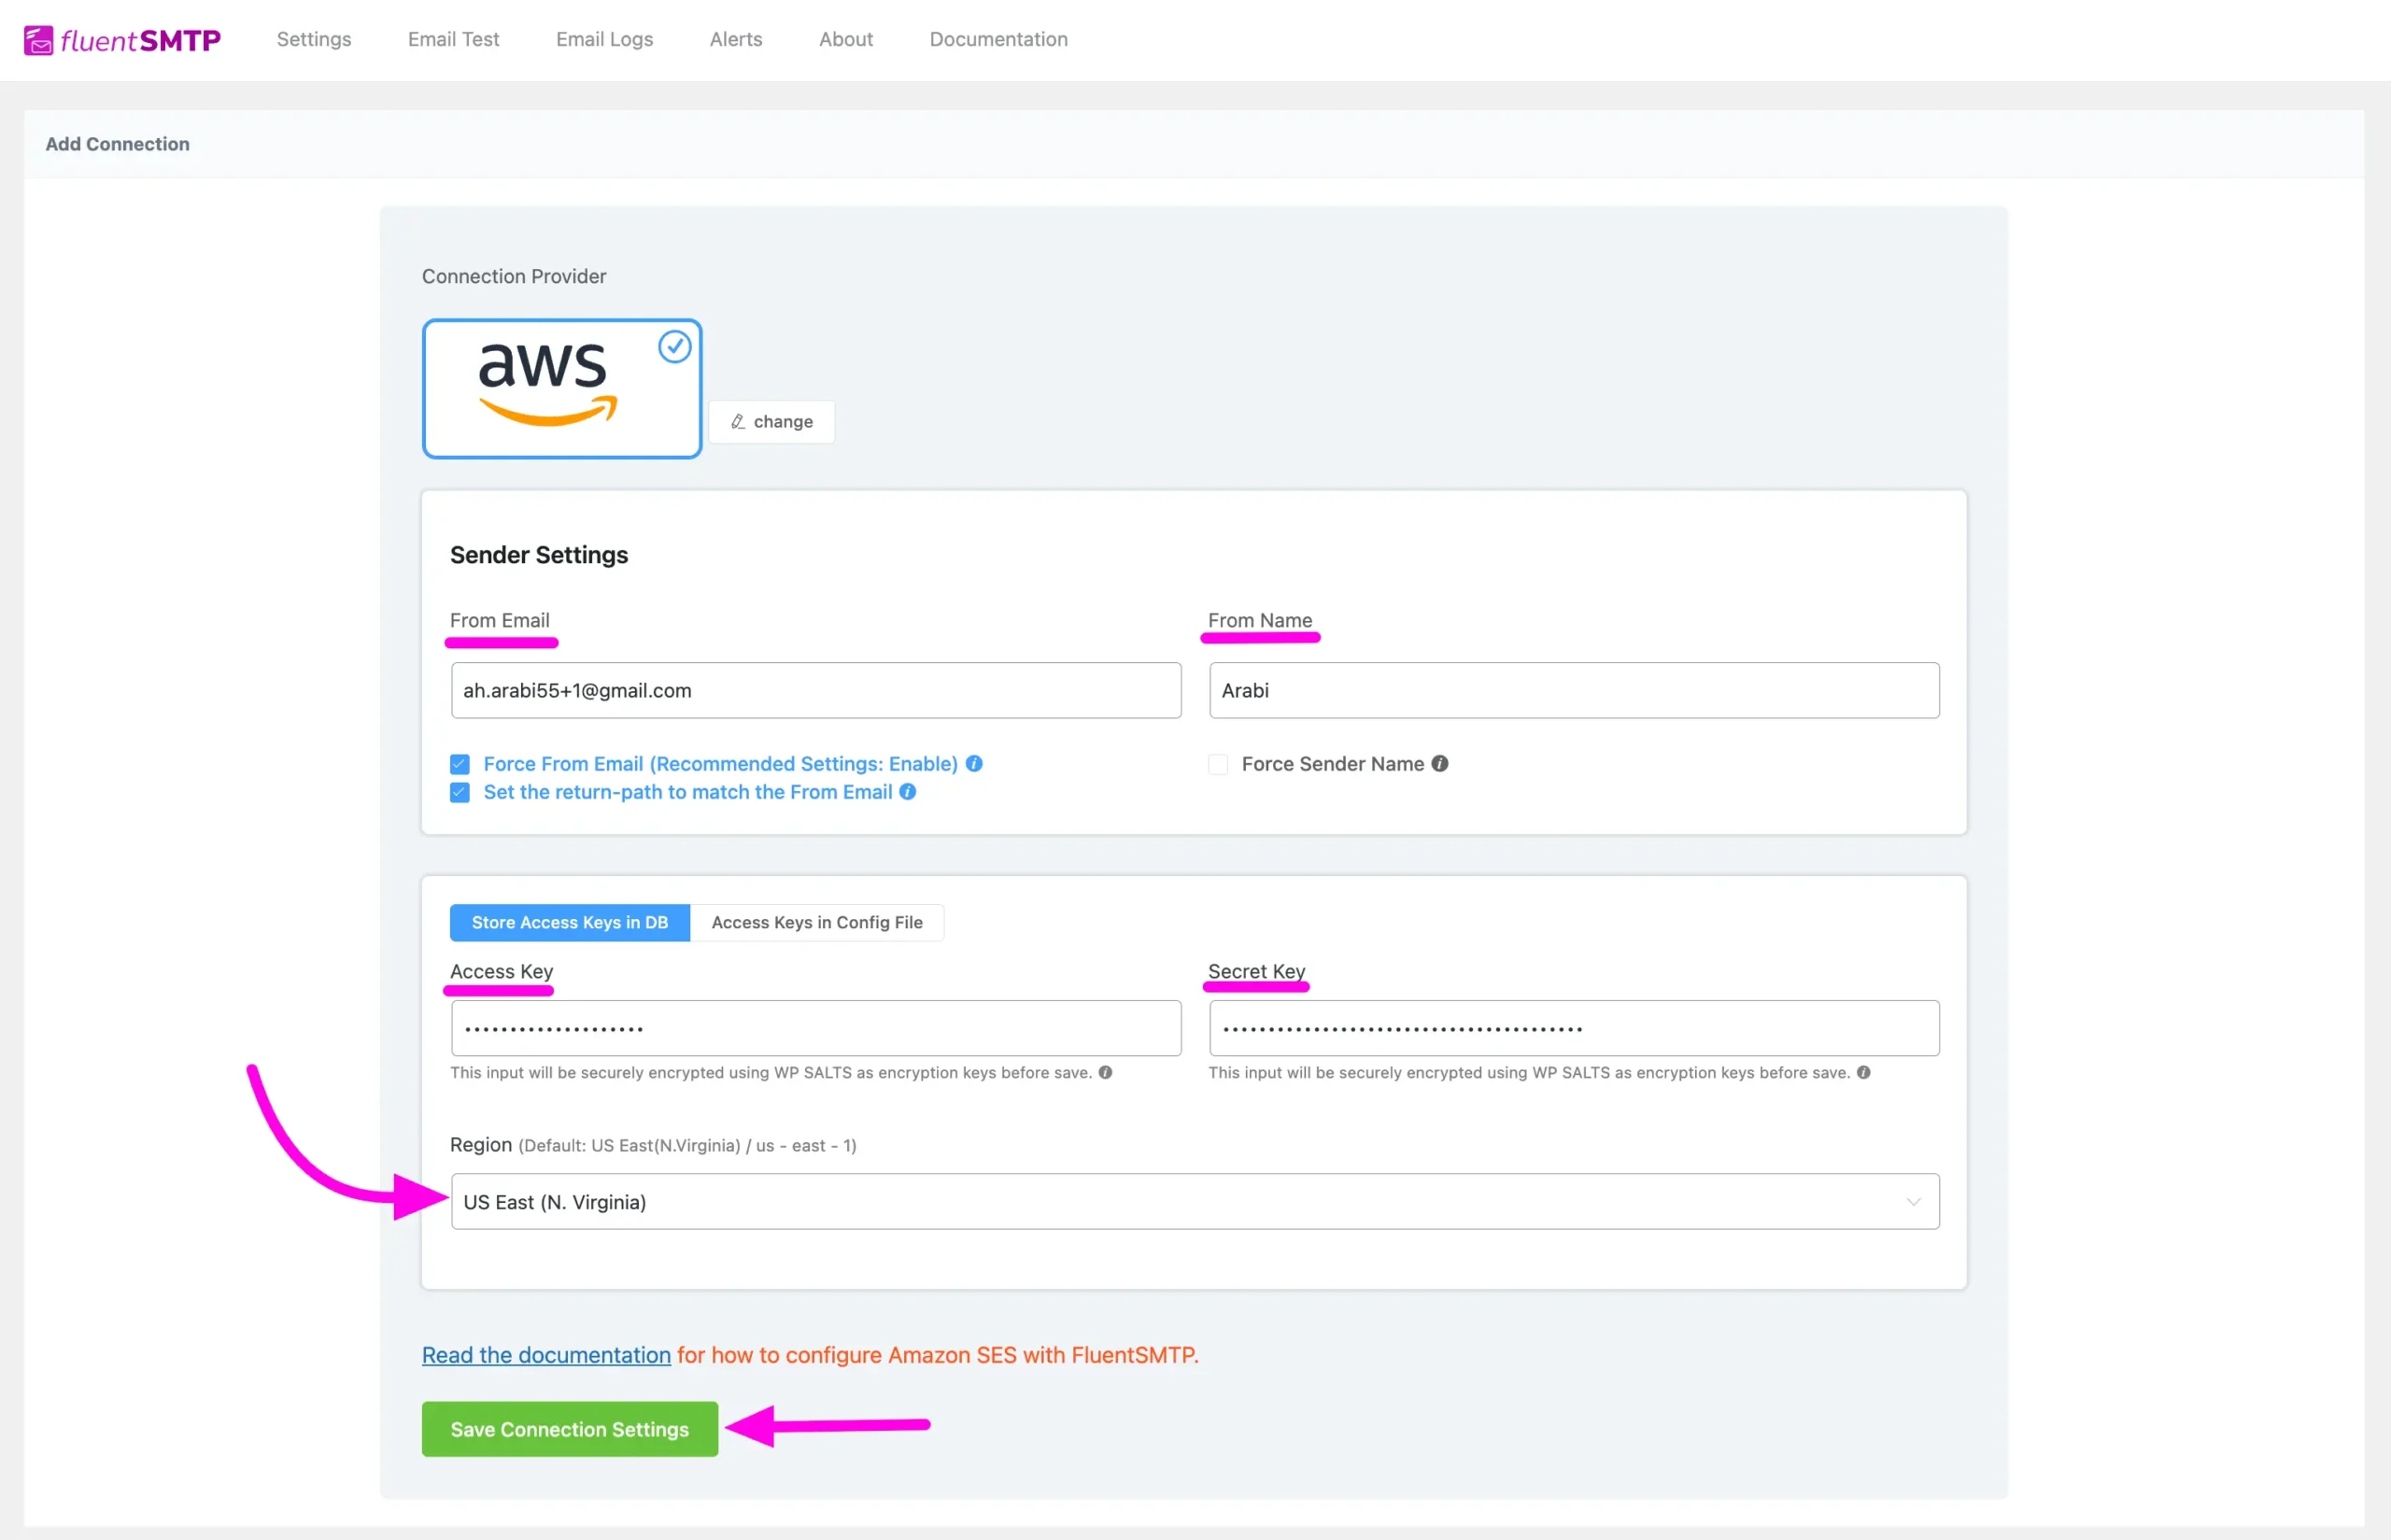Click the Sender Settings heading
The height and width of the screenshot is (1540, 2391).
(x=539, y=555)
